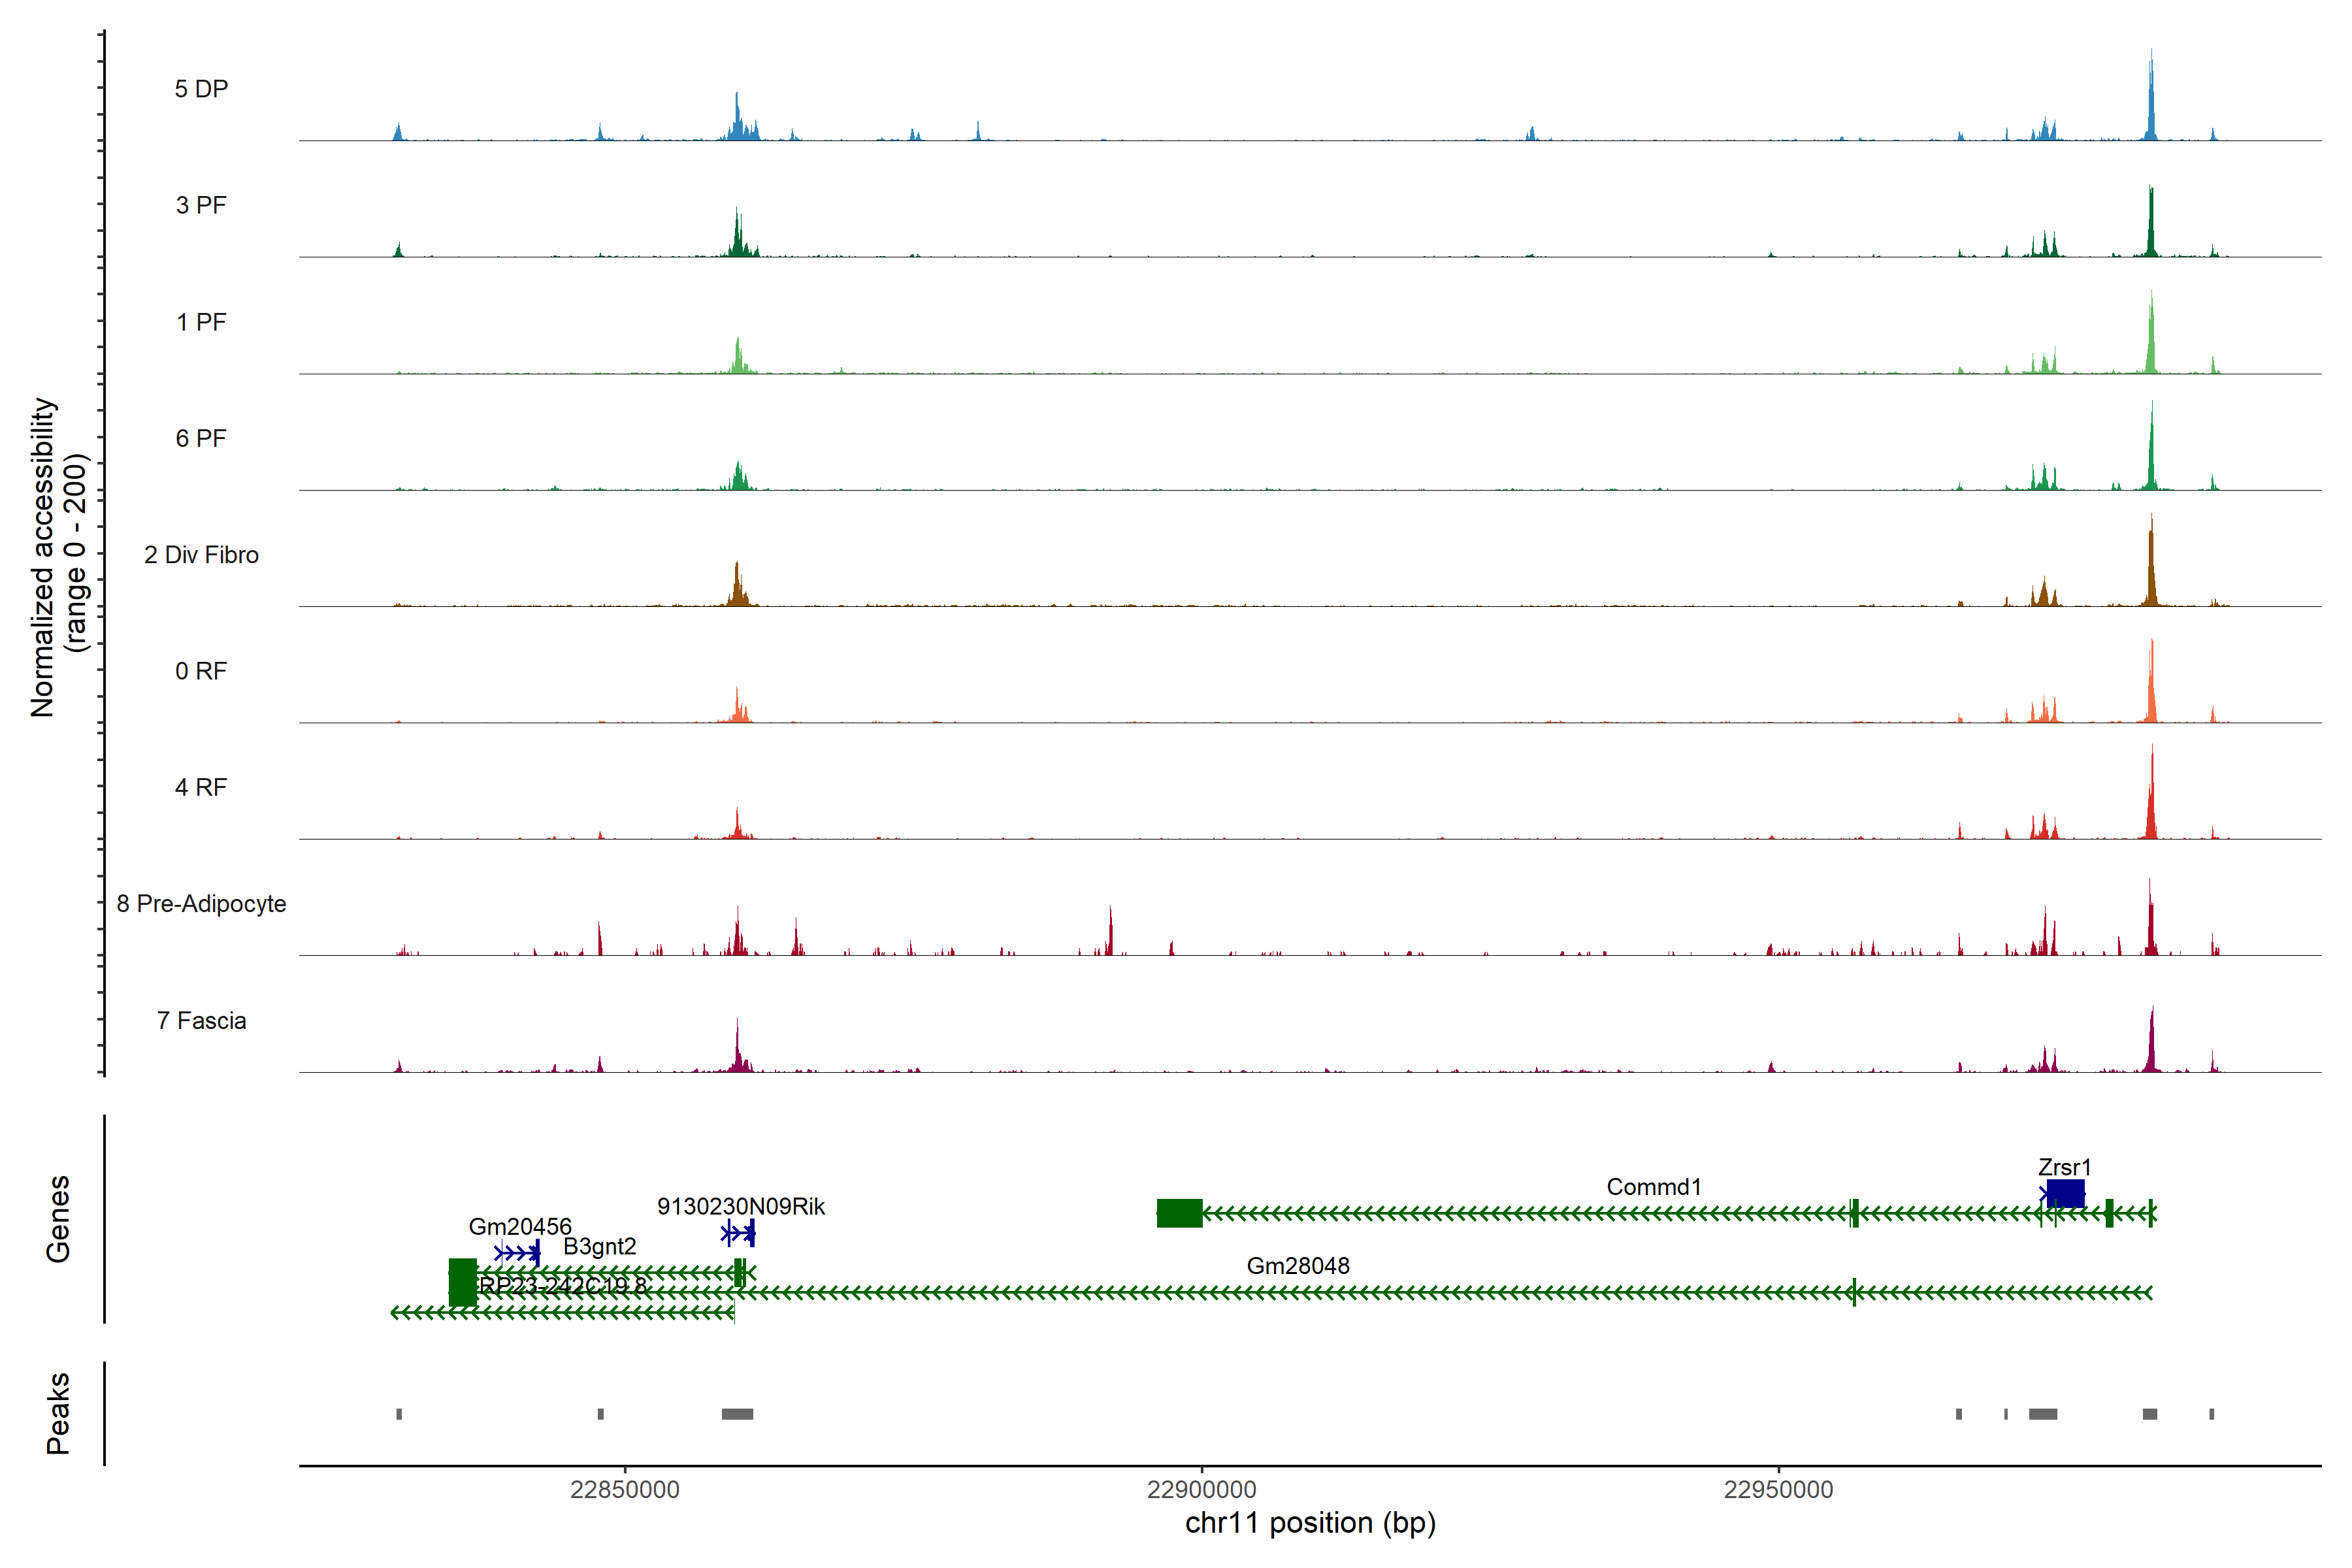Viewport: 2352px width, 1568px height.
Task: Click the widest gray peak bar near 22860000
Action: 737,1414
